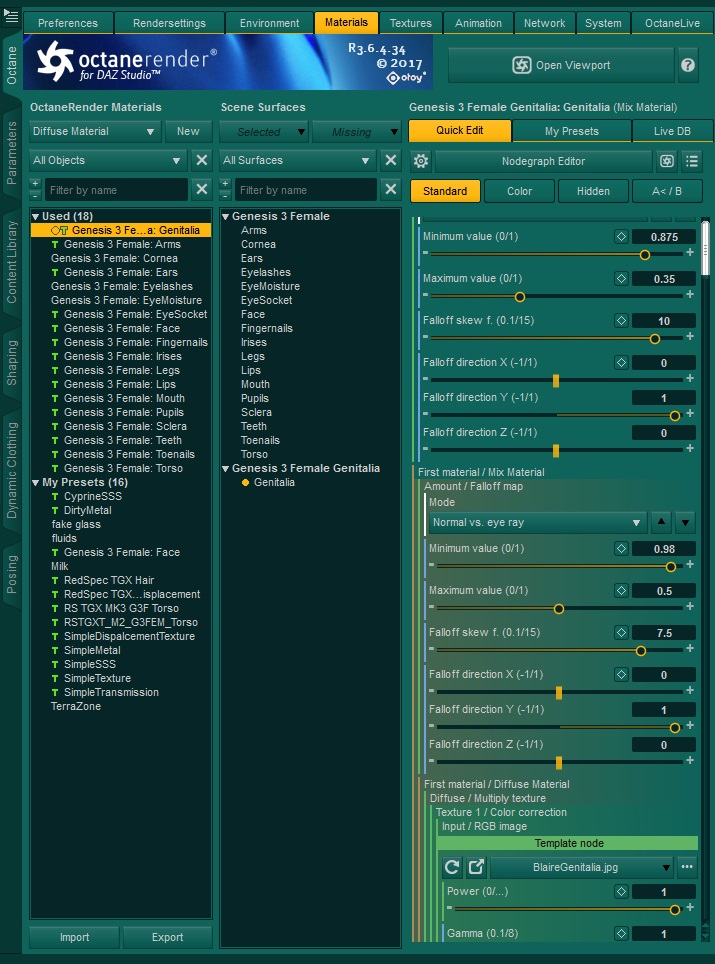
Task: Switch to the Animation tab
Action: coord(478,23)
